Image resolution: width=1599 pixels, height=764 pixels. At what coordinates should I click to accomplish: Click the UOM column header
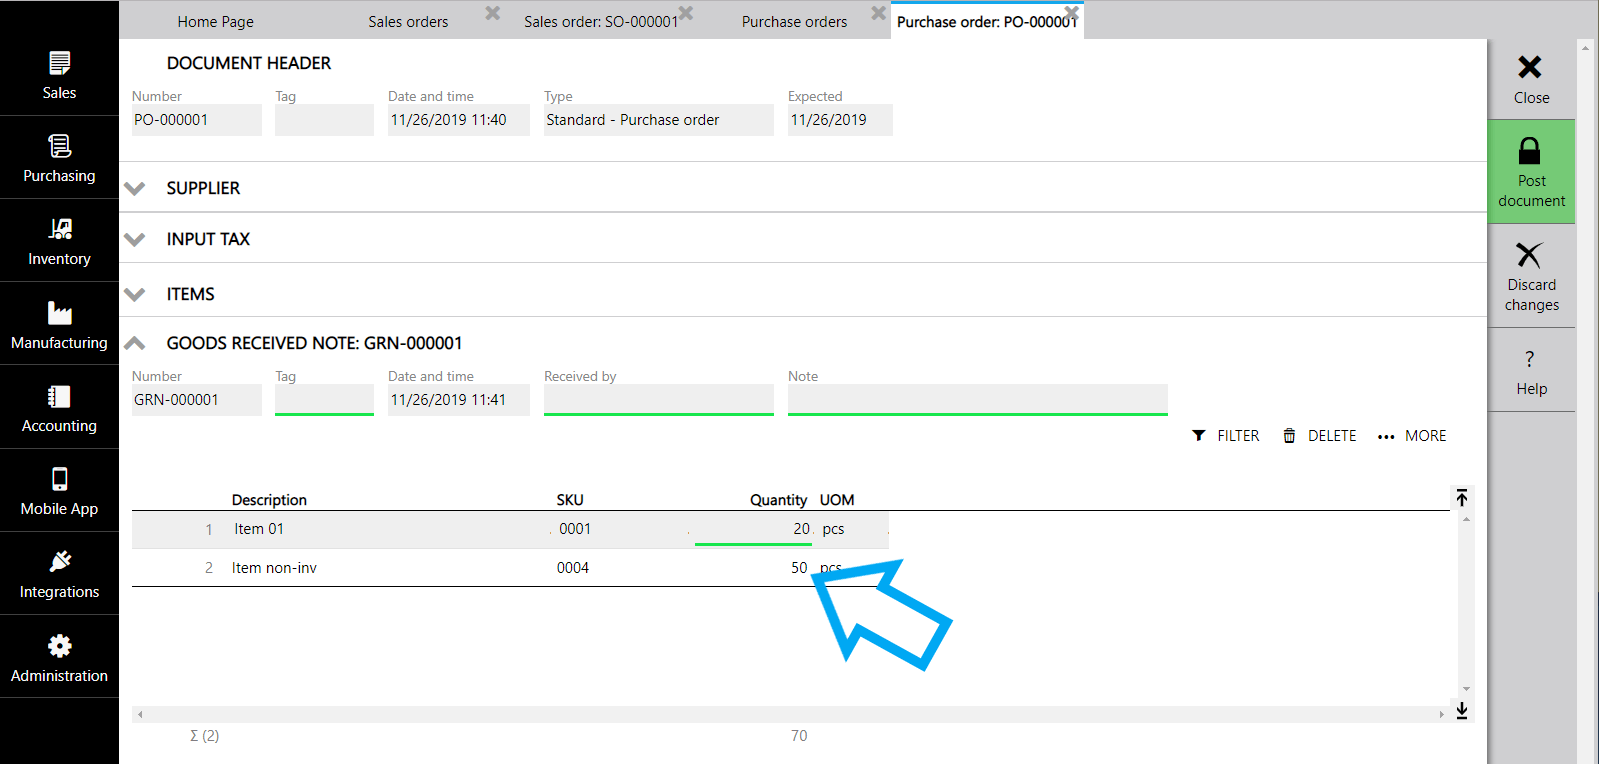click(837, 500)
